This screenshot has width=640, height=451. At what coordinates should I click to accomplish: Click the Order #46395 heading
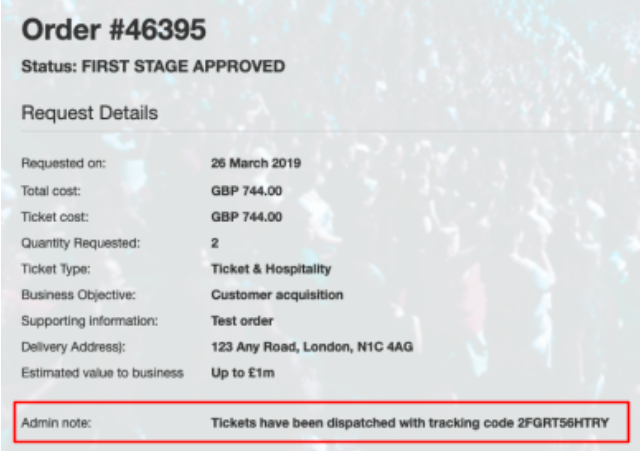113,30
